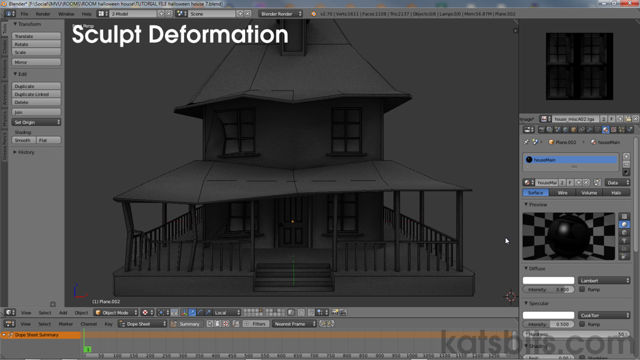This screenshot has height=360, width=640.
Task: Toggle the Summary button in dope sheet
Action: pyautogui.click(x=186, y=324)
